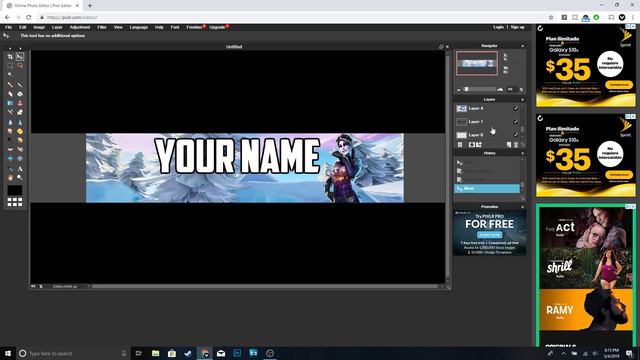Screen dimensions: 640x360
Task: Select the Gradient tool
Action: click(10, 103)
